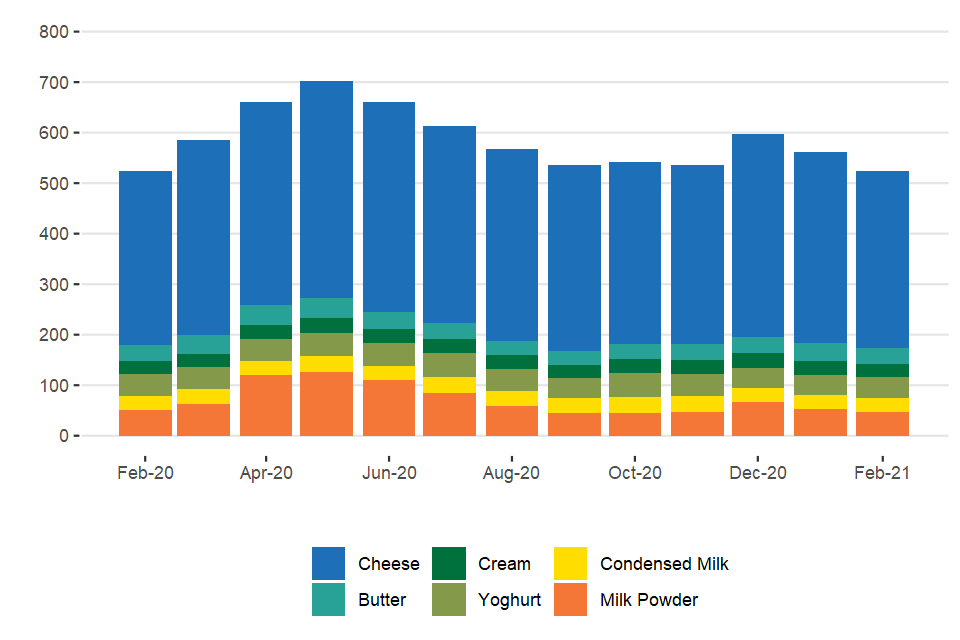Screen dimensions: 960x640
Task: Click the blue Cheese segment of Feb-20 bar
Action: point(145,258)
